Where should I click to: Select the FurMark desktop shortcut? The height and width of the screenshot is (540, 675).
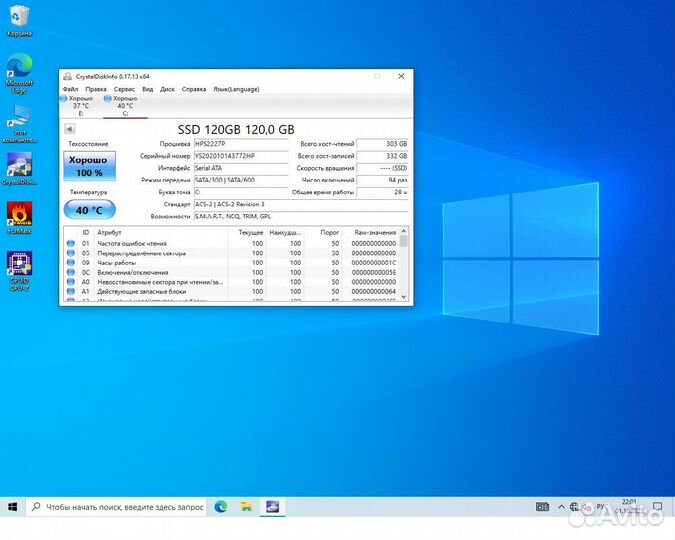click(19, 218)
